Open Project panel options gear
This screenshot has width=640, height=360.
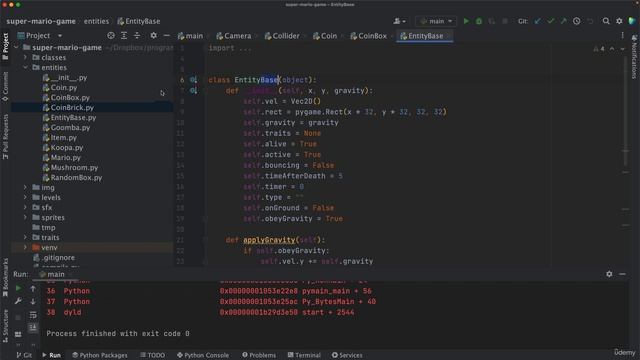153,36
